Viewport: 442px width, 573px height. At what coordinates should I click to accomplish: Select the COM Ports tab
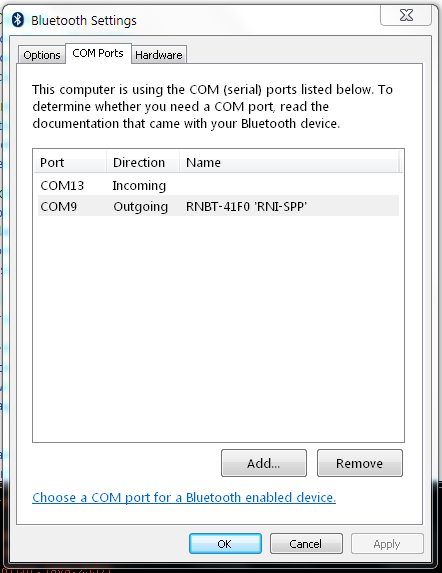(x=98, y=53)
